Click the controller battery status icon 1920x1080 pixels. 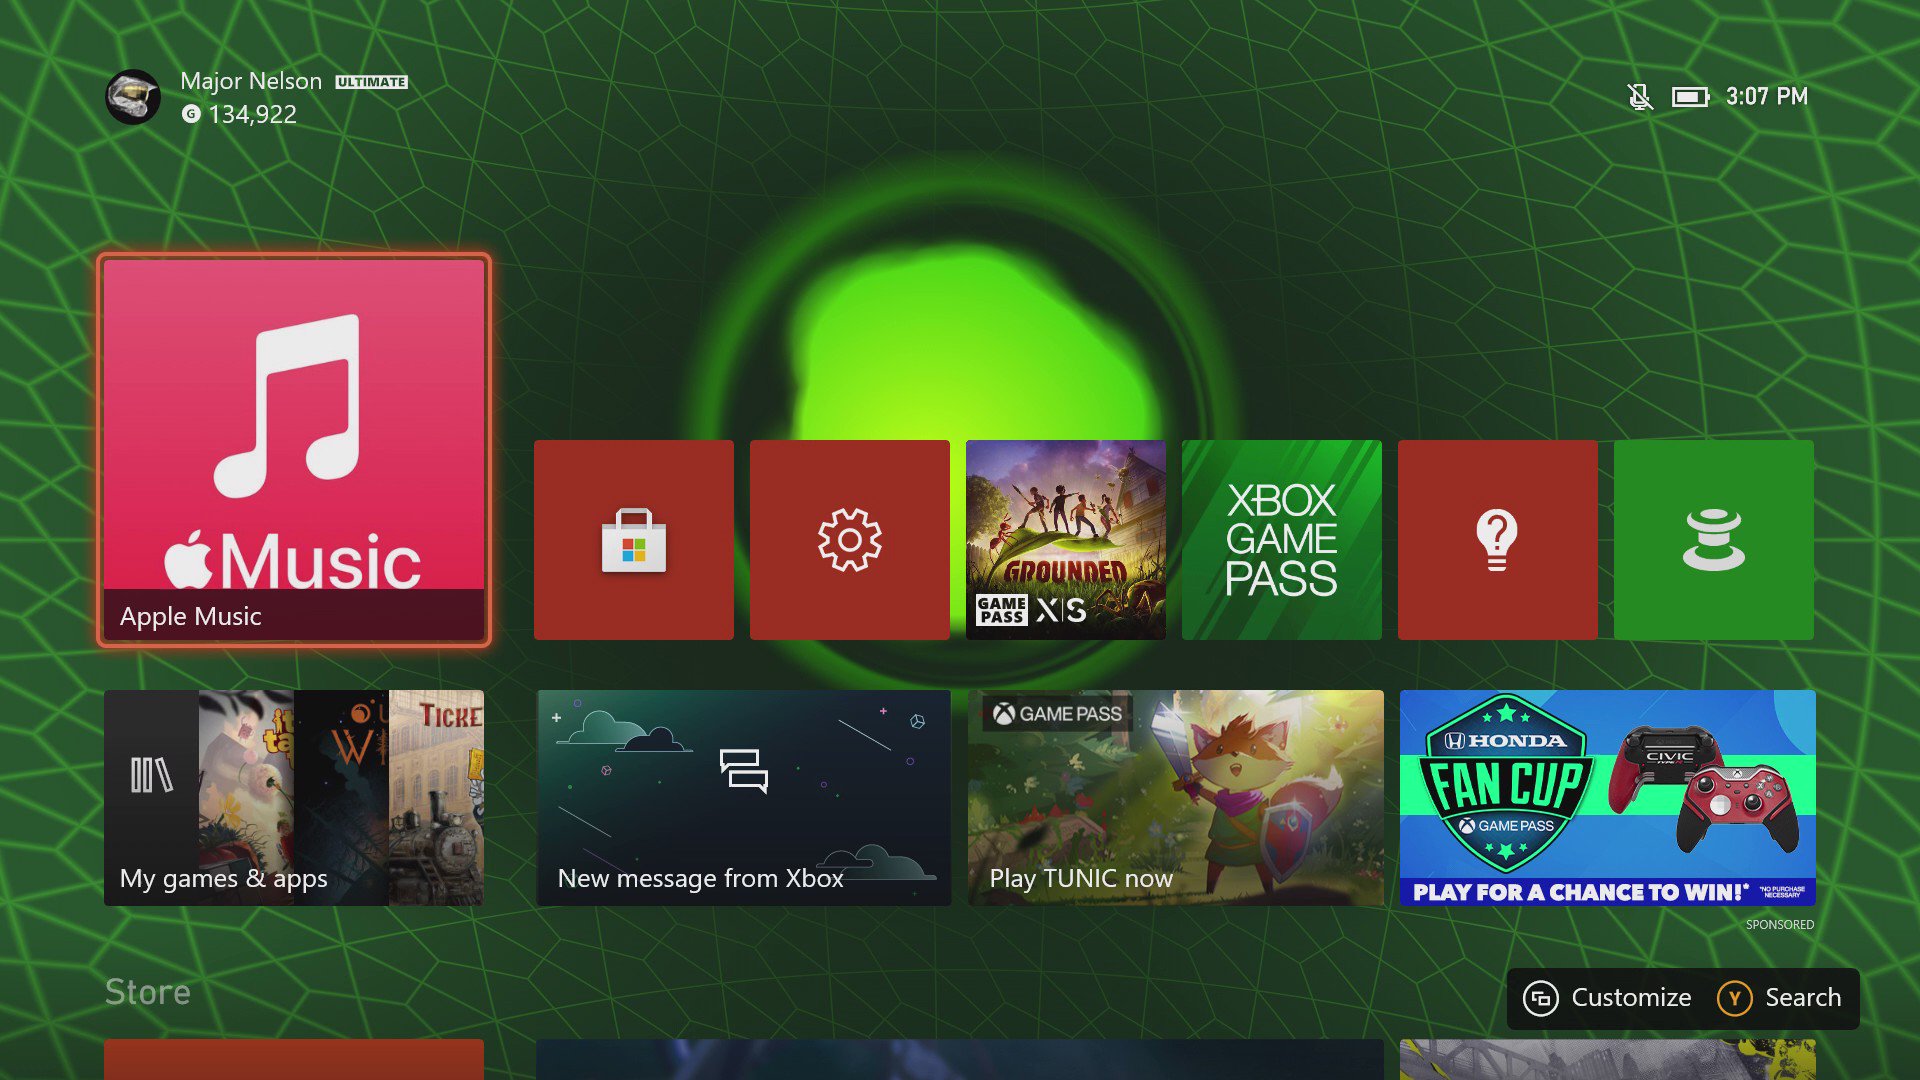pos(1691,97)
